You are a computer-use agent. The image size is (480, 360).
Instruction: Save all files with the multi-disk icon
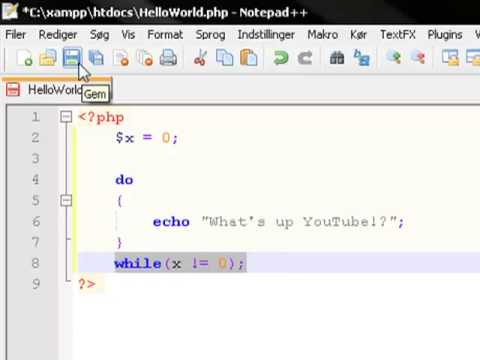pyautogui.click(x=96, y=58)
